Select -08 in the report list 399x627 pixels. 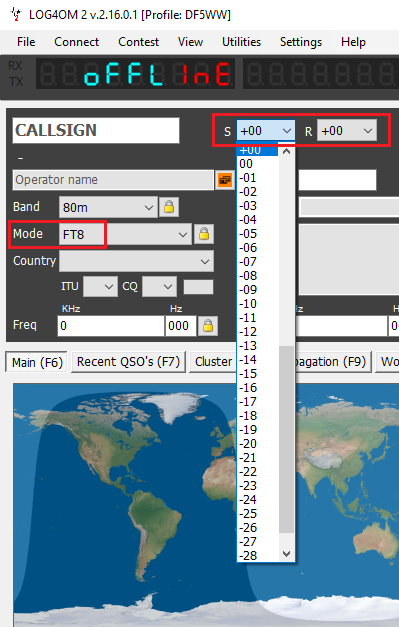(258, 276)
